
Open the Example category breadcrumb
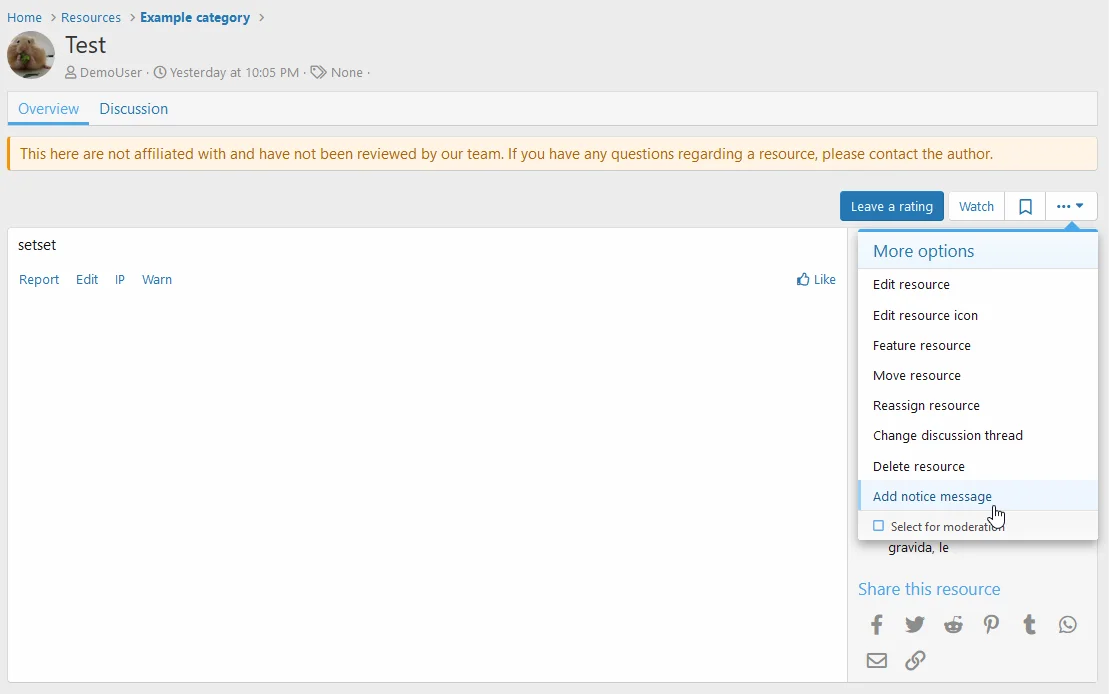point(195,17)
